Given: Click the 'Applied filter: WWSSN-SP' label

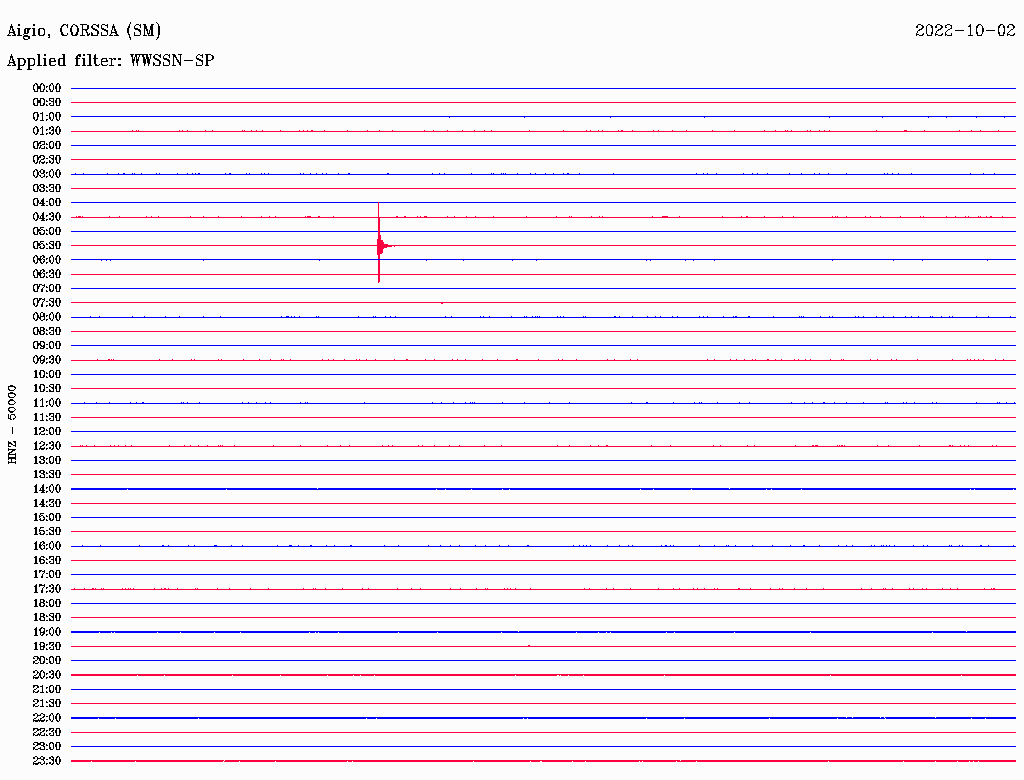Looking at the screenshot, I should (110, 61).
